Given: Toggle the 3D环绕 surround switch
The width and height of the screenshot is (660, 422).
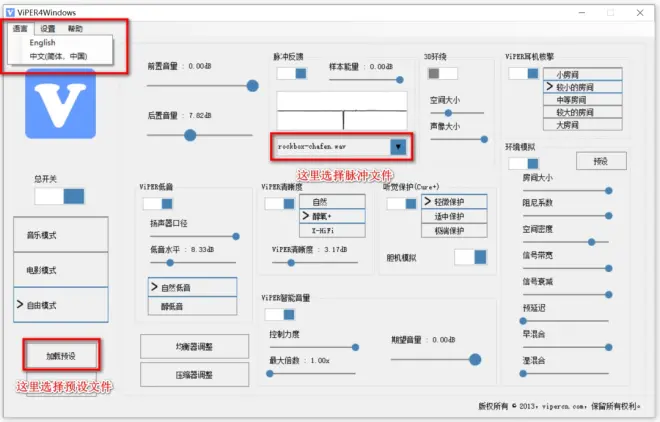Looking at the screenshot, I should [443, 74].
